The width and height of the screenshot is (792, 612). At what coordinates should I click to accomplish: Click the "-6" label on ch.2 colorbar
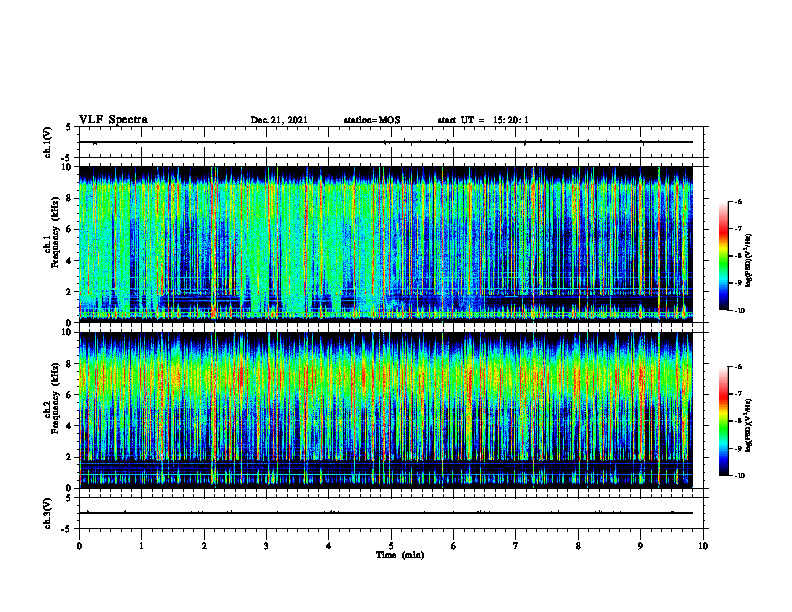point(738,367)
